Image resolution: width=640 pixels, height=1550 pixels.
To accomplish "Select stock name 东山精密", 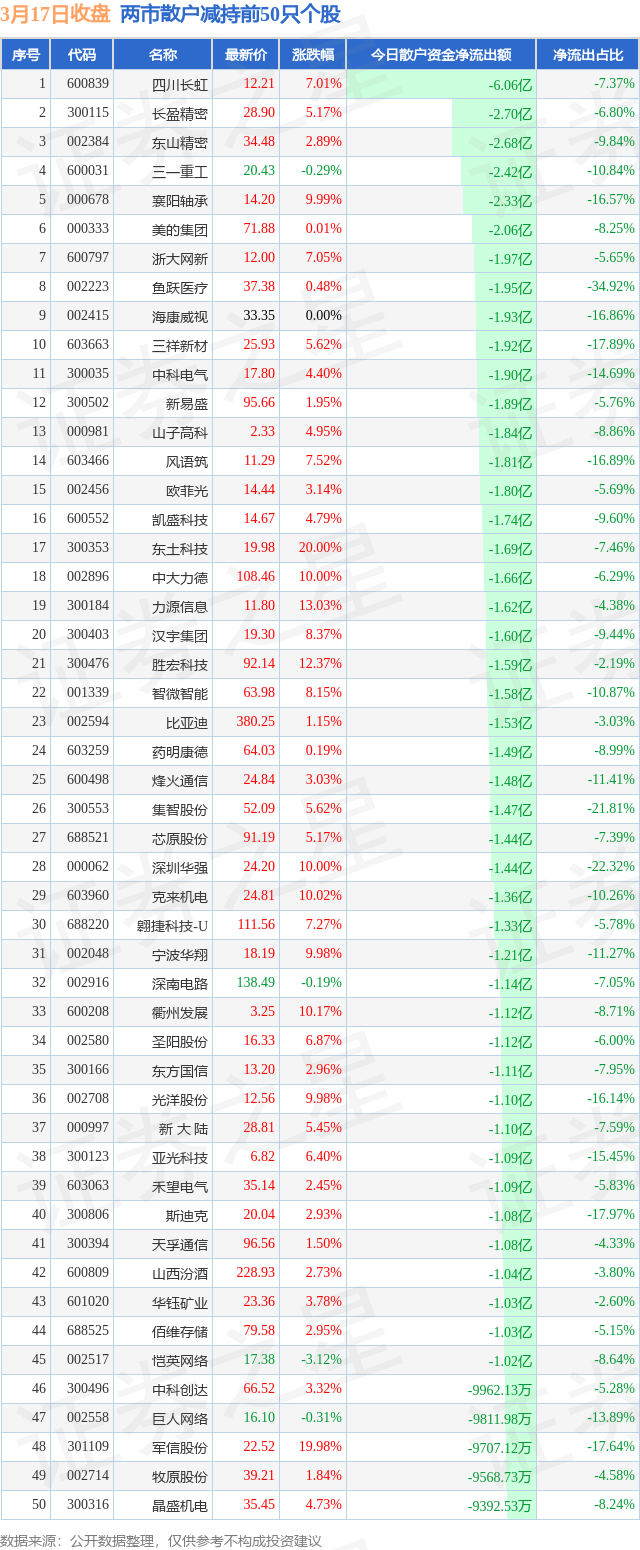I will 180,142.
